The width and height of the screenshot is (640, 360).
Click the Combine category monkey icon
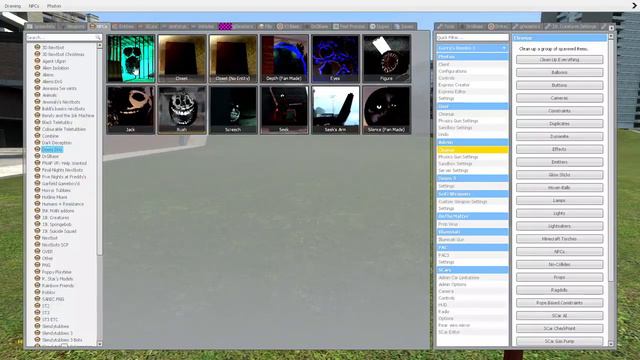[x=37, y=136]
